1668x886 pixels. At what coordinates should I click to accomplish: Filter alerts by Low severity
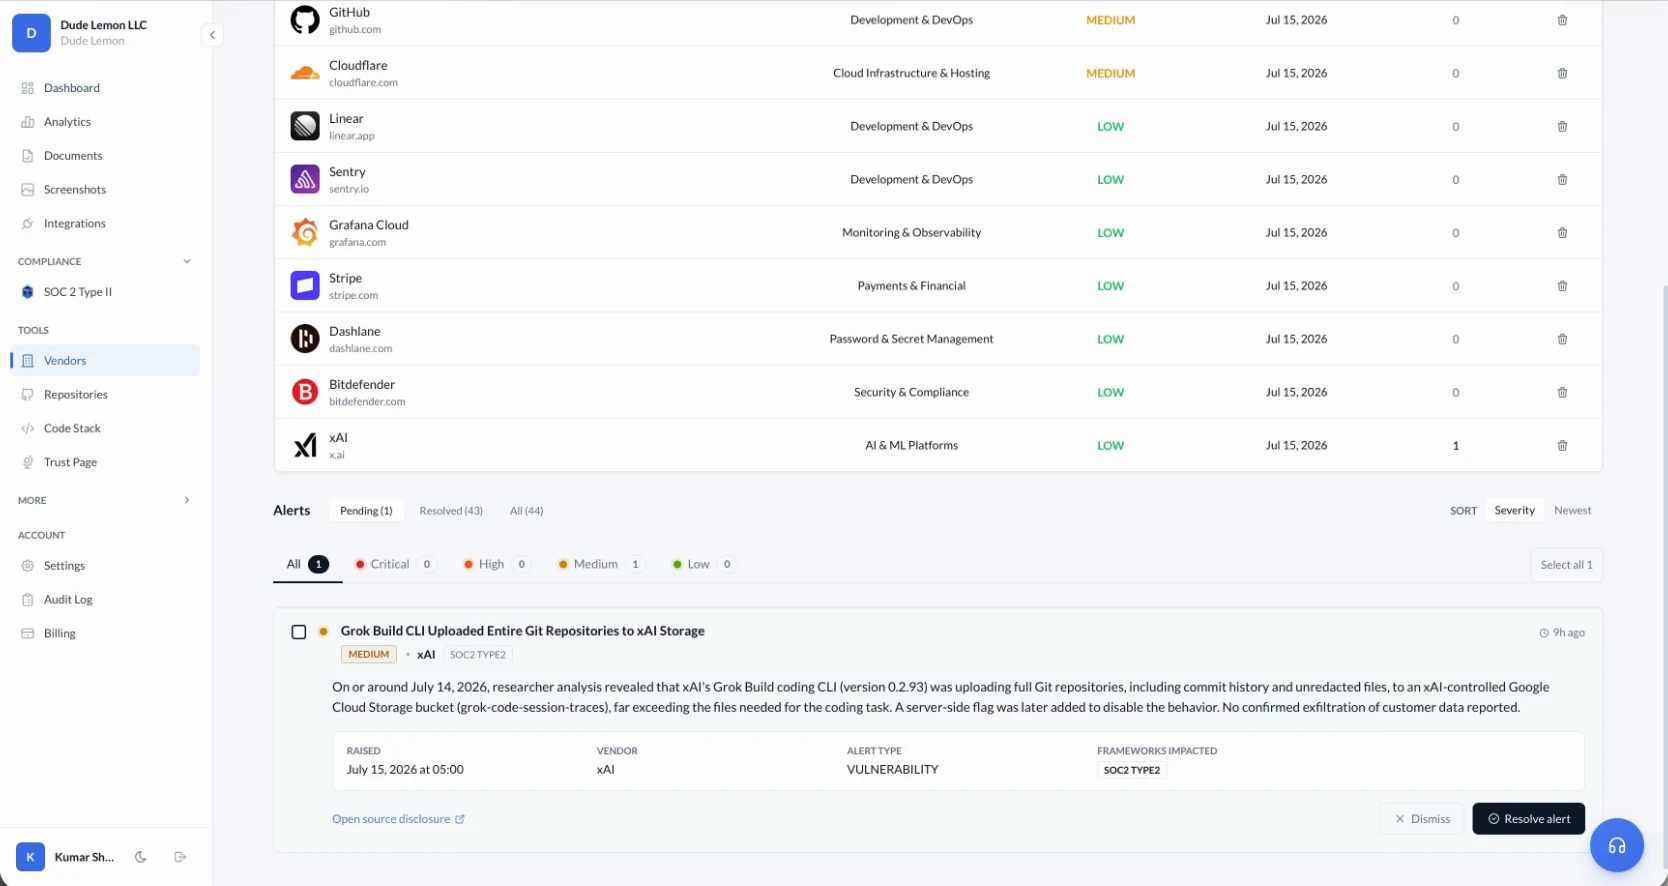(703, 564)
